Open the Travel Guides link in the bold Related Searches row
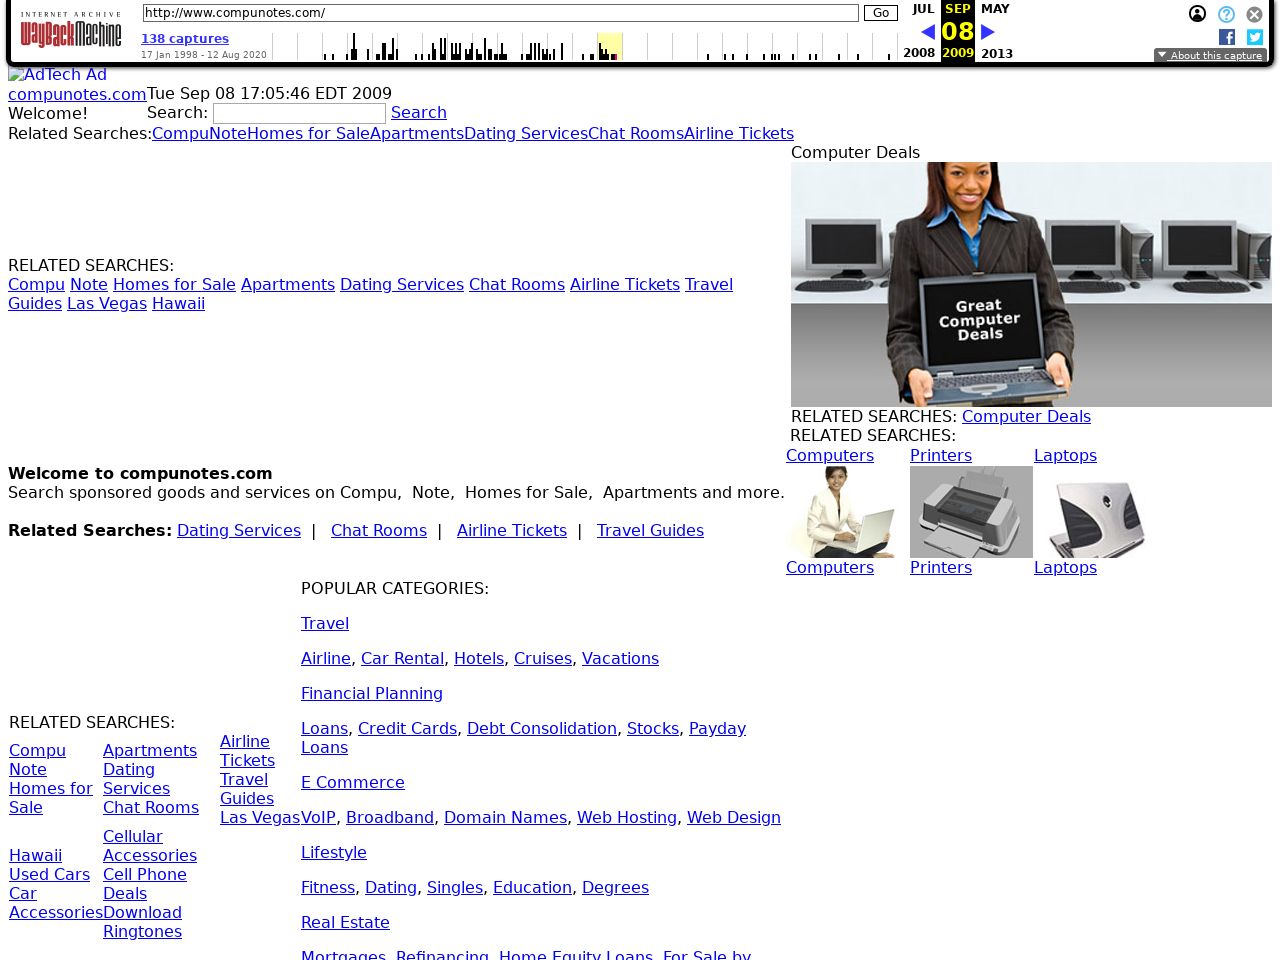 [650, 531]
